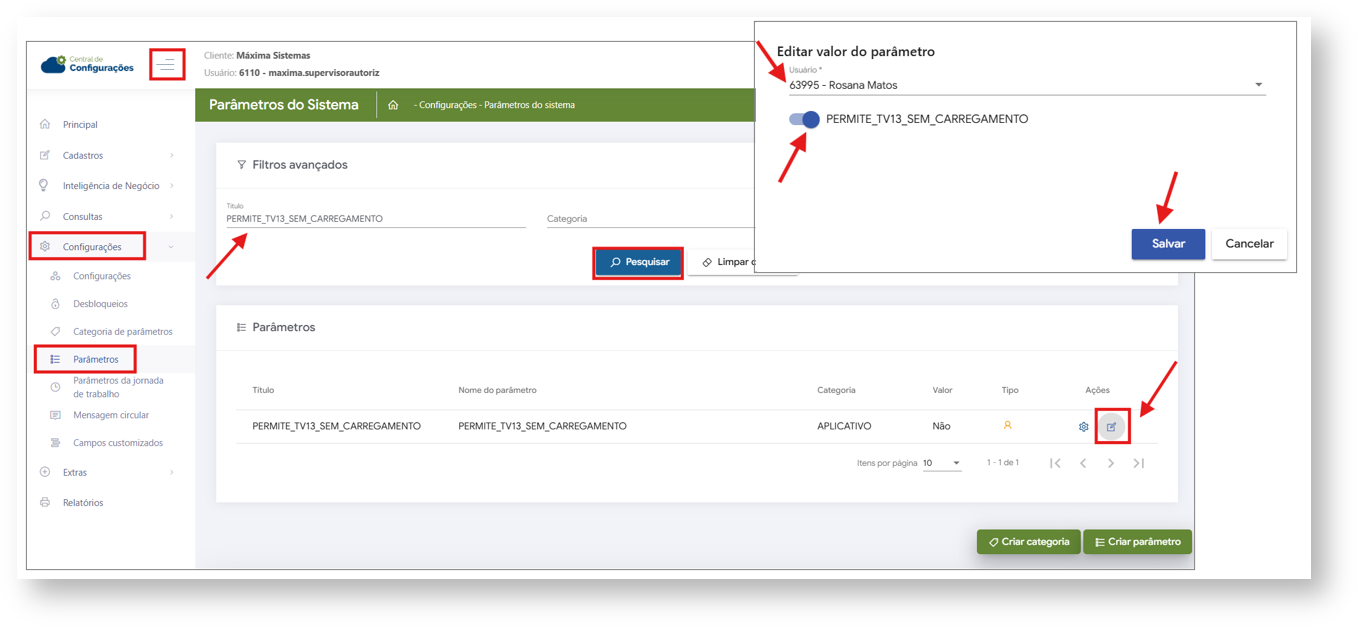This screenshot has height=627, width=1359.
Task: Click the Criar parâmetro button
Action: [x=1138, y=542]
